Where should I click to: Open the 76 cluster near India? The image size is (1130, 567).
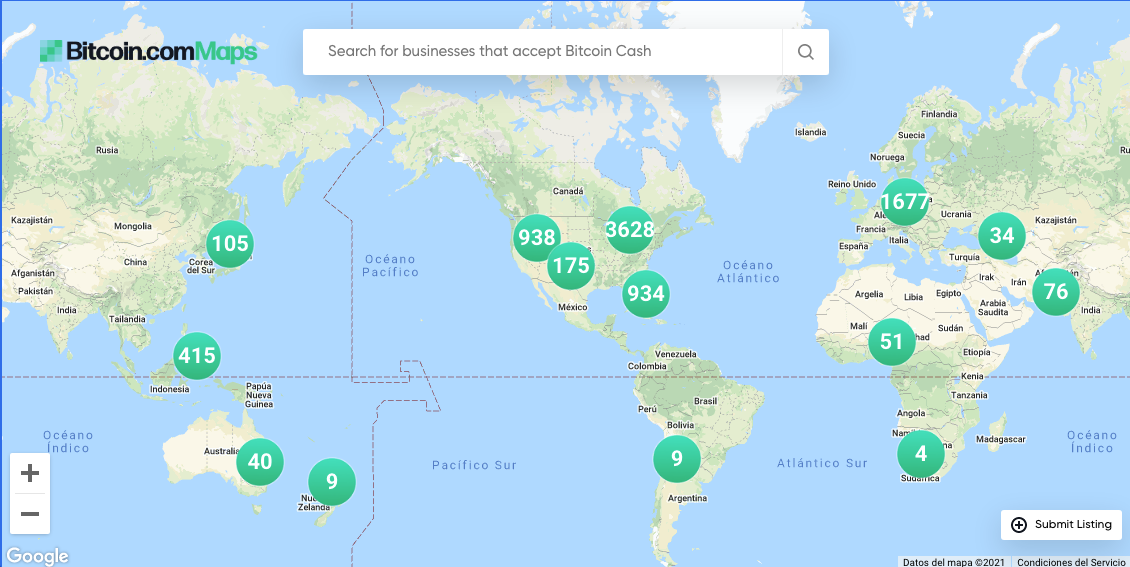[x=1056, y=292]
